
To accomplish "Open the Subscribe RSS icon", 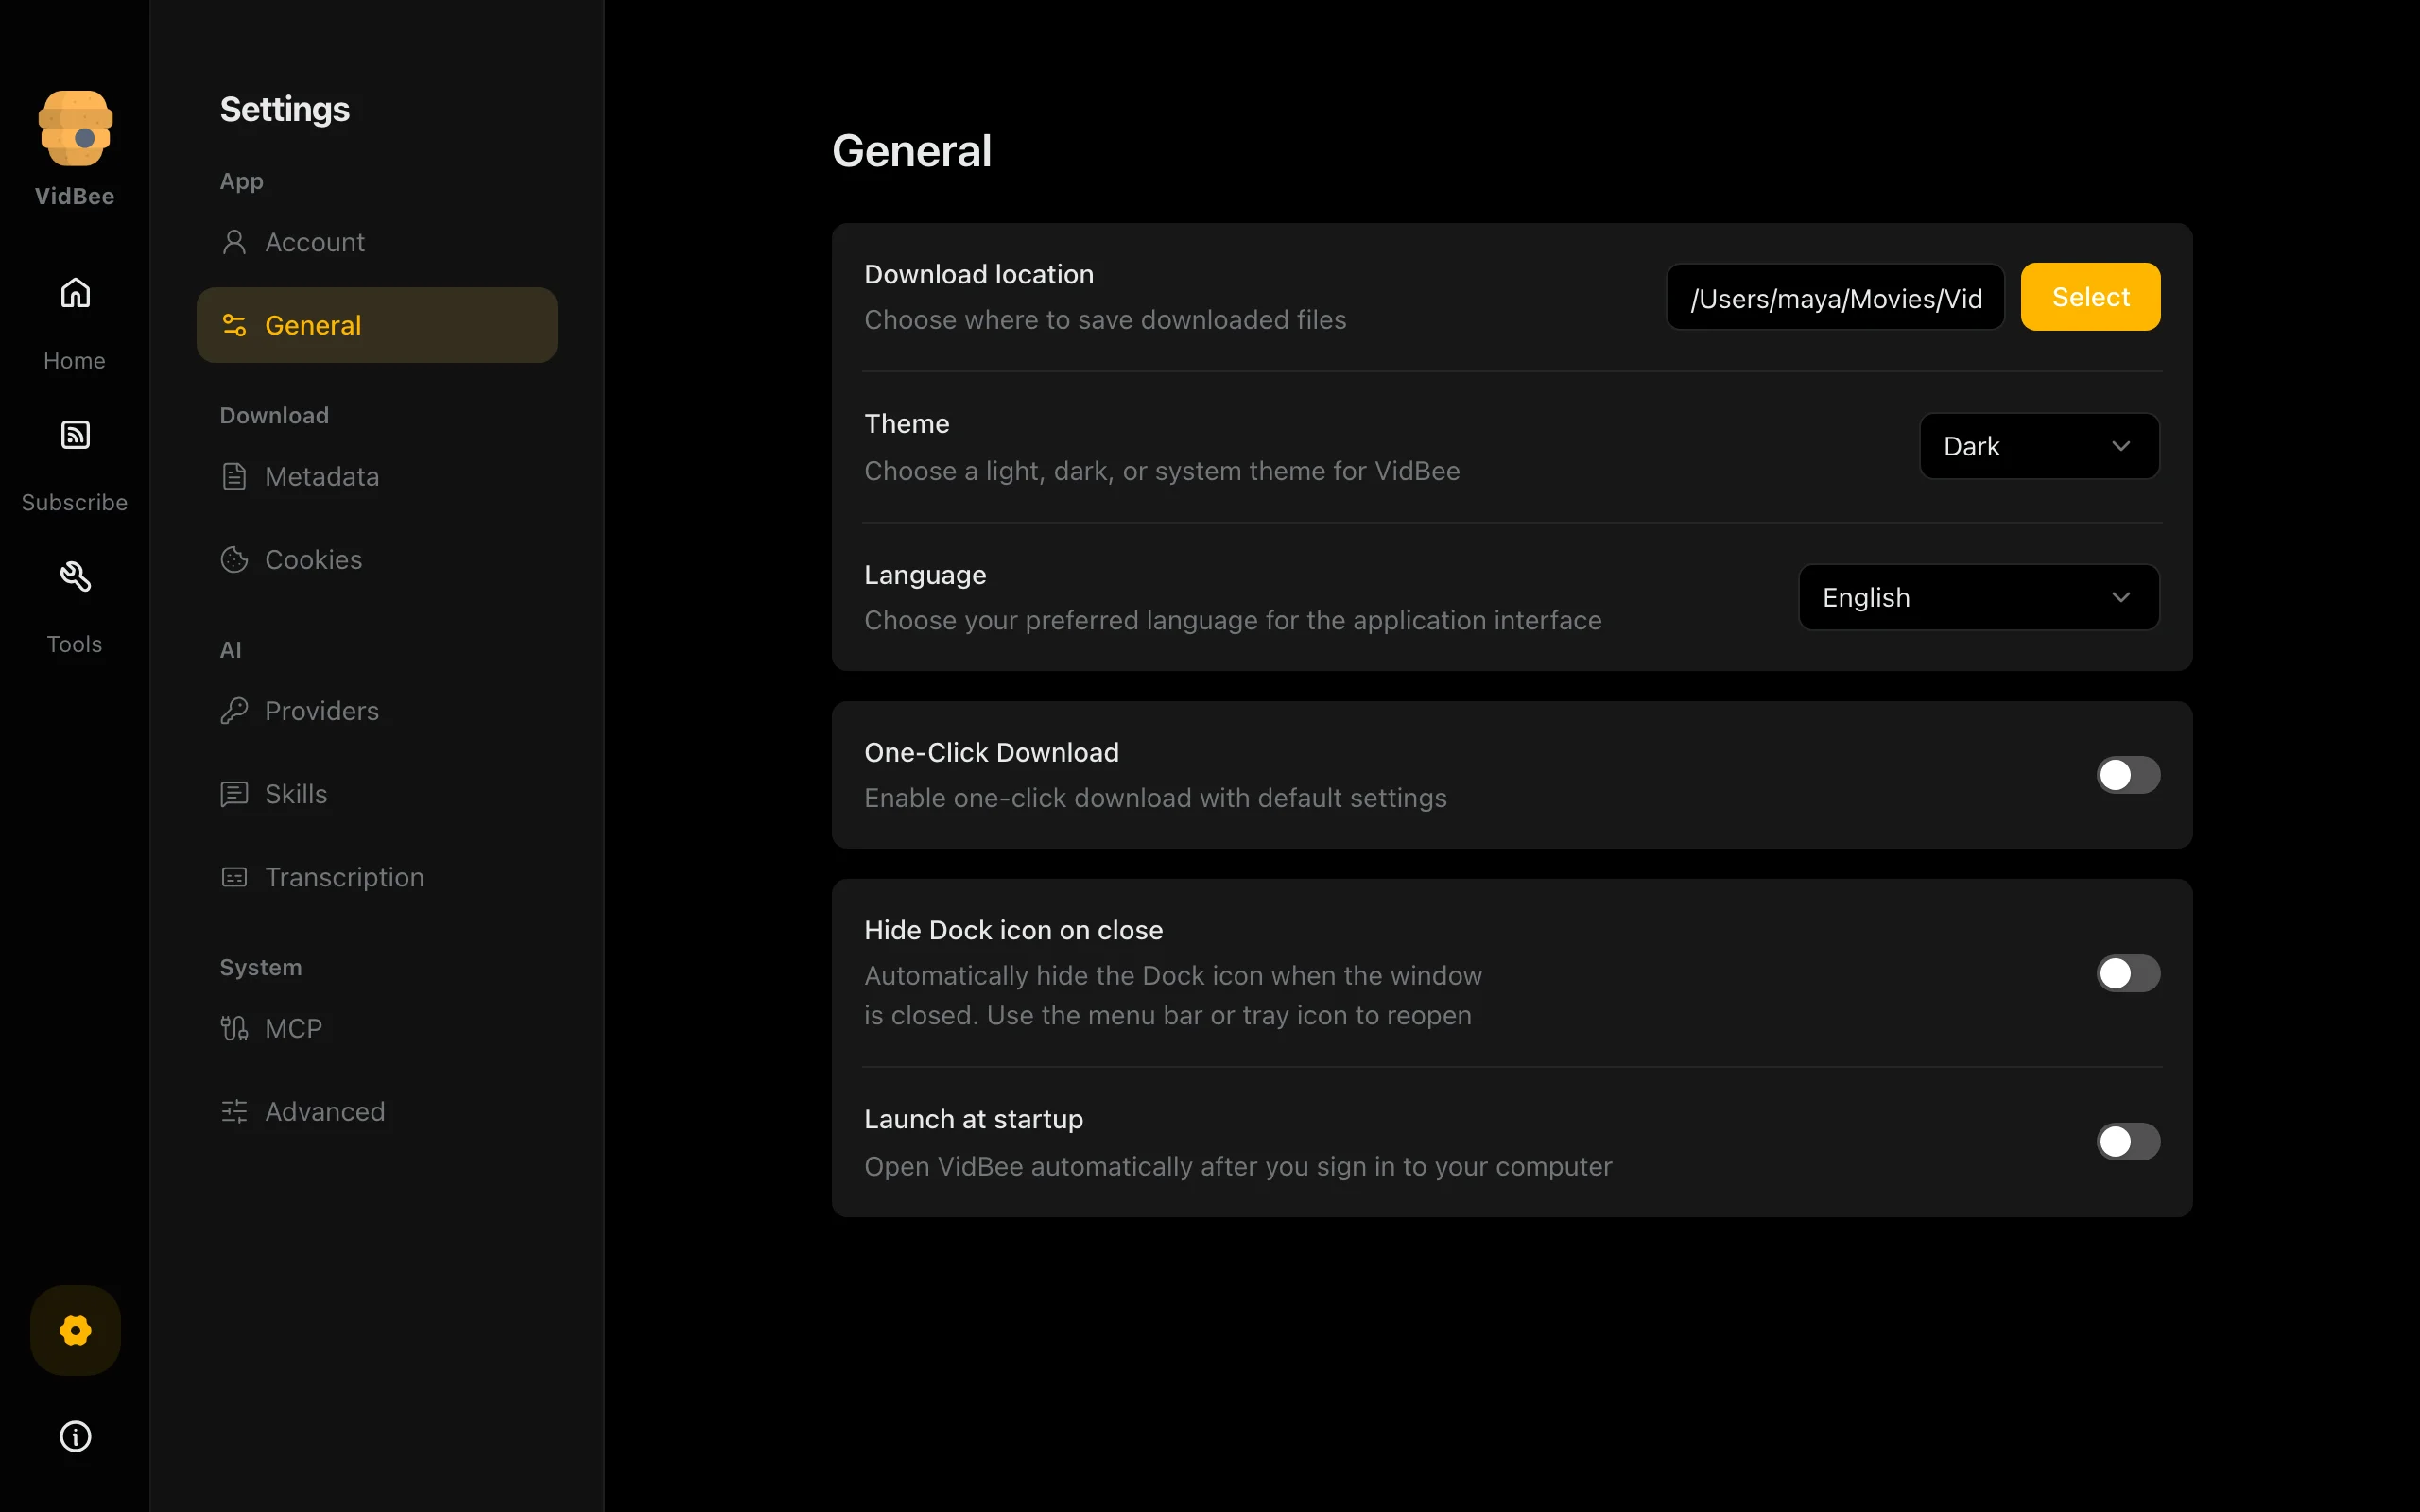I will pyautogui.click(x=75, y=435).
